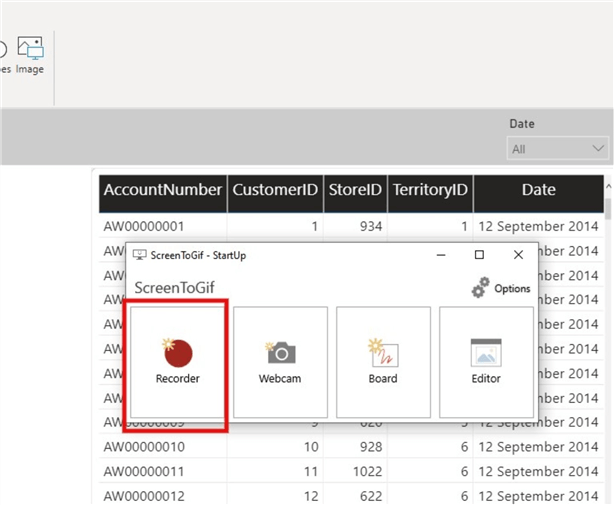Image resolution: width=614 pixels, height=505 pixels.
Task: Click the TerritoryID column header
Action: (x=430, y=190)
